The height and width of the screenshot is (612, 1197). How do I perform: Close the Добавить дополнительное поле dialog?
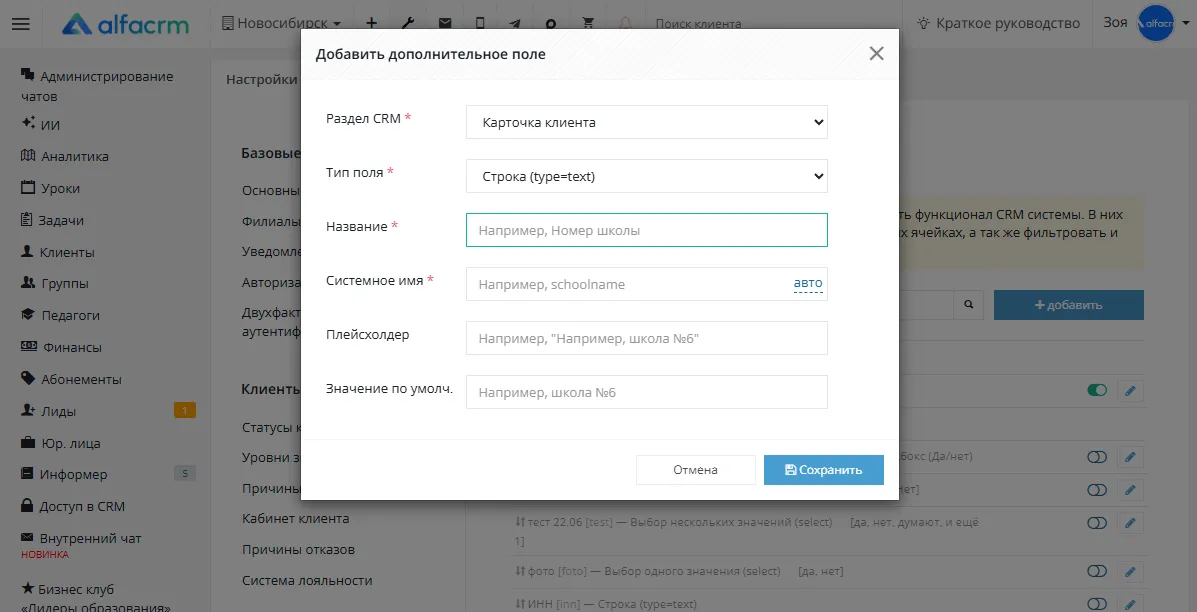(x=876, y=53)
